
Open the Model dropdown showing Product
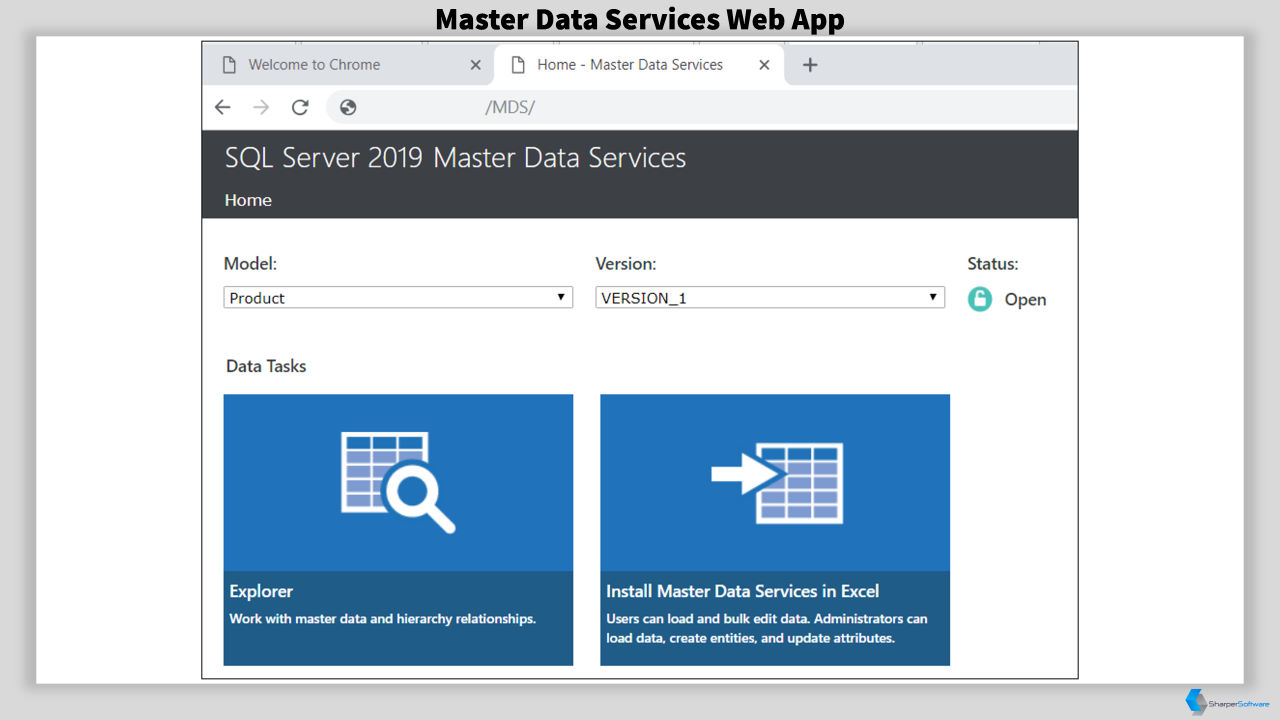pyautogui.click(x=398, y=297)
